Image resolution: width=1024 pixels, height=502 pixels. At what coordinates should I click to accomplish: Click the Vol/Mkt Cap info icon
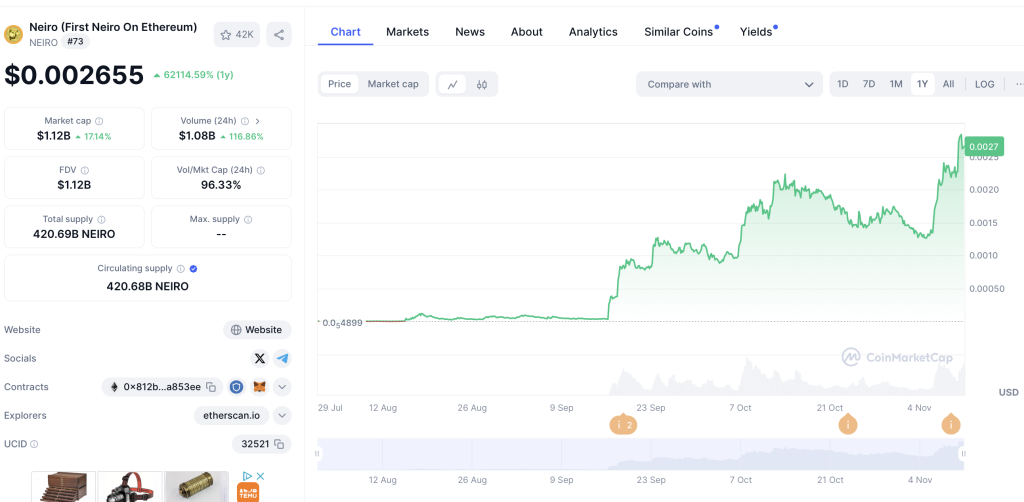[x=261, y=170]
